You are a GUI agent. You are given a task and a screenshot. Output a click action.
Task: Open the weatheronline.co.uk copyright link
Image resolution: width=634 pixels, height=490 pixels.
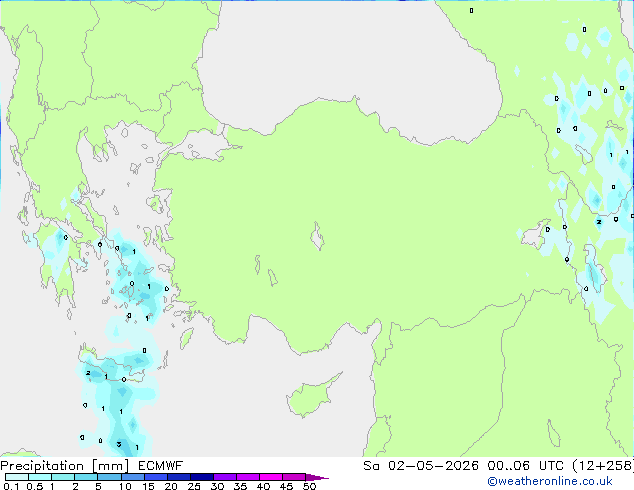pyautogui.click(x=550, y=481)
